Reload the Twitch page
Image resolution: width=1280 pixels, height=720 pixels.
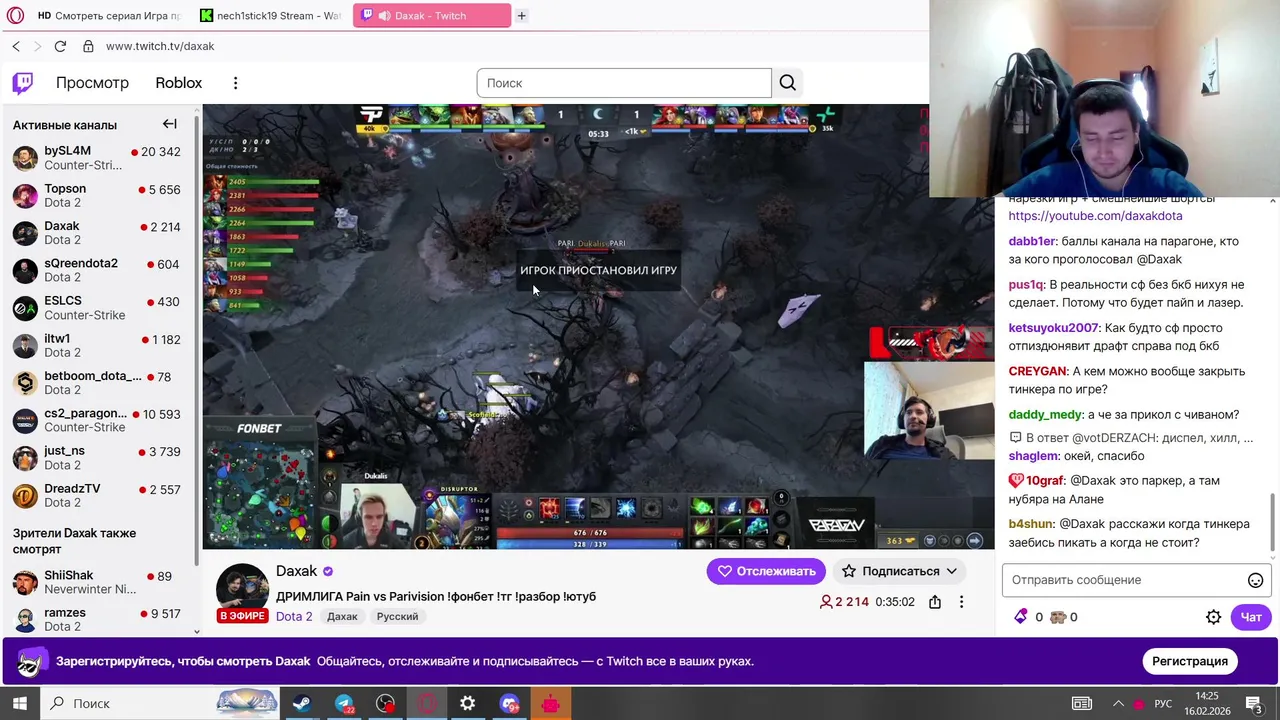60,46
